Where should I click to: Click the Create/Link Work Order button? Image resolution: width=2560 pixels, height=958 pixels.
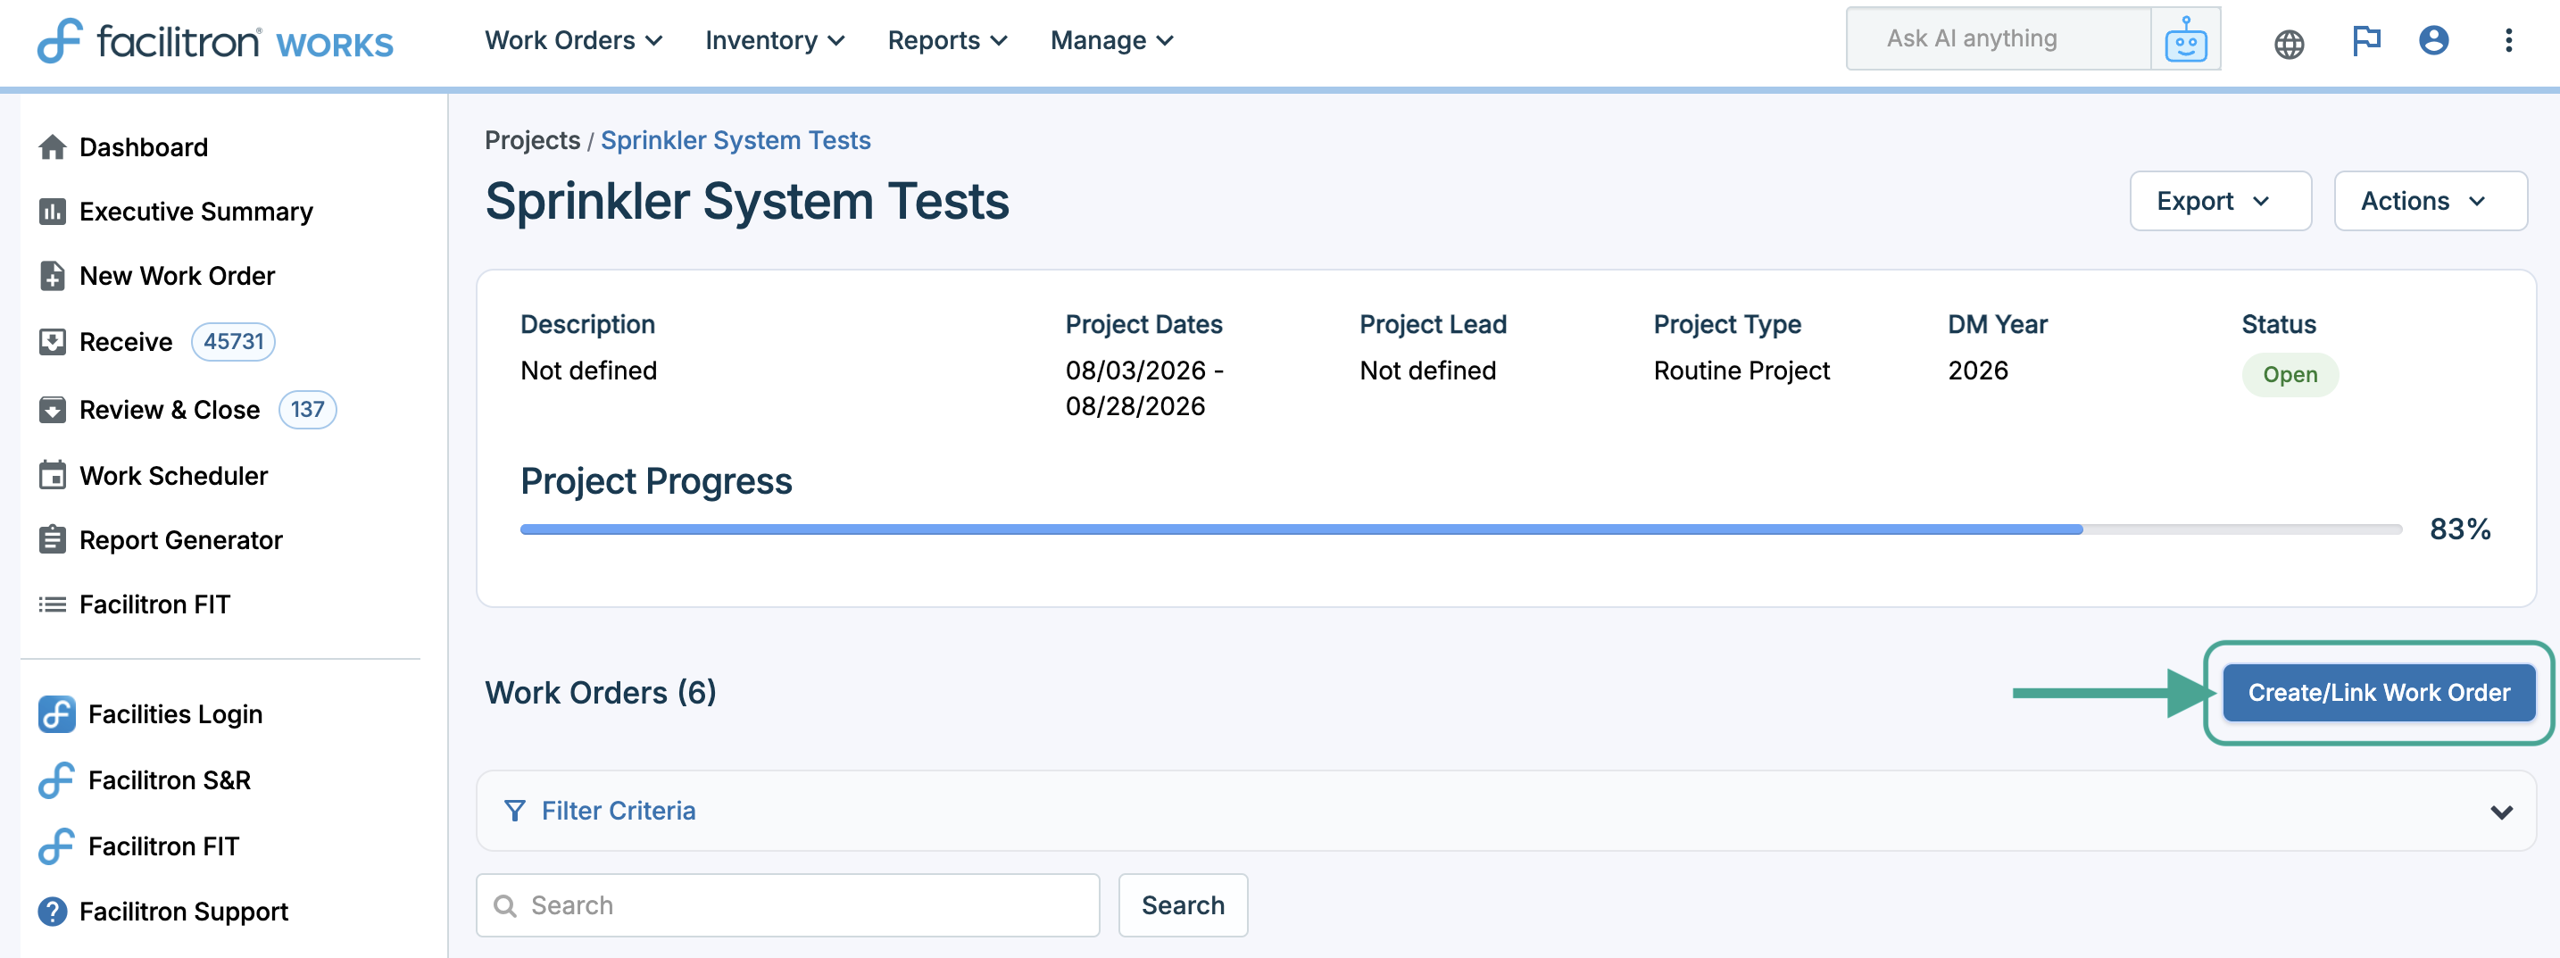pos(2378,692)
